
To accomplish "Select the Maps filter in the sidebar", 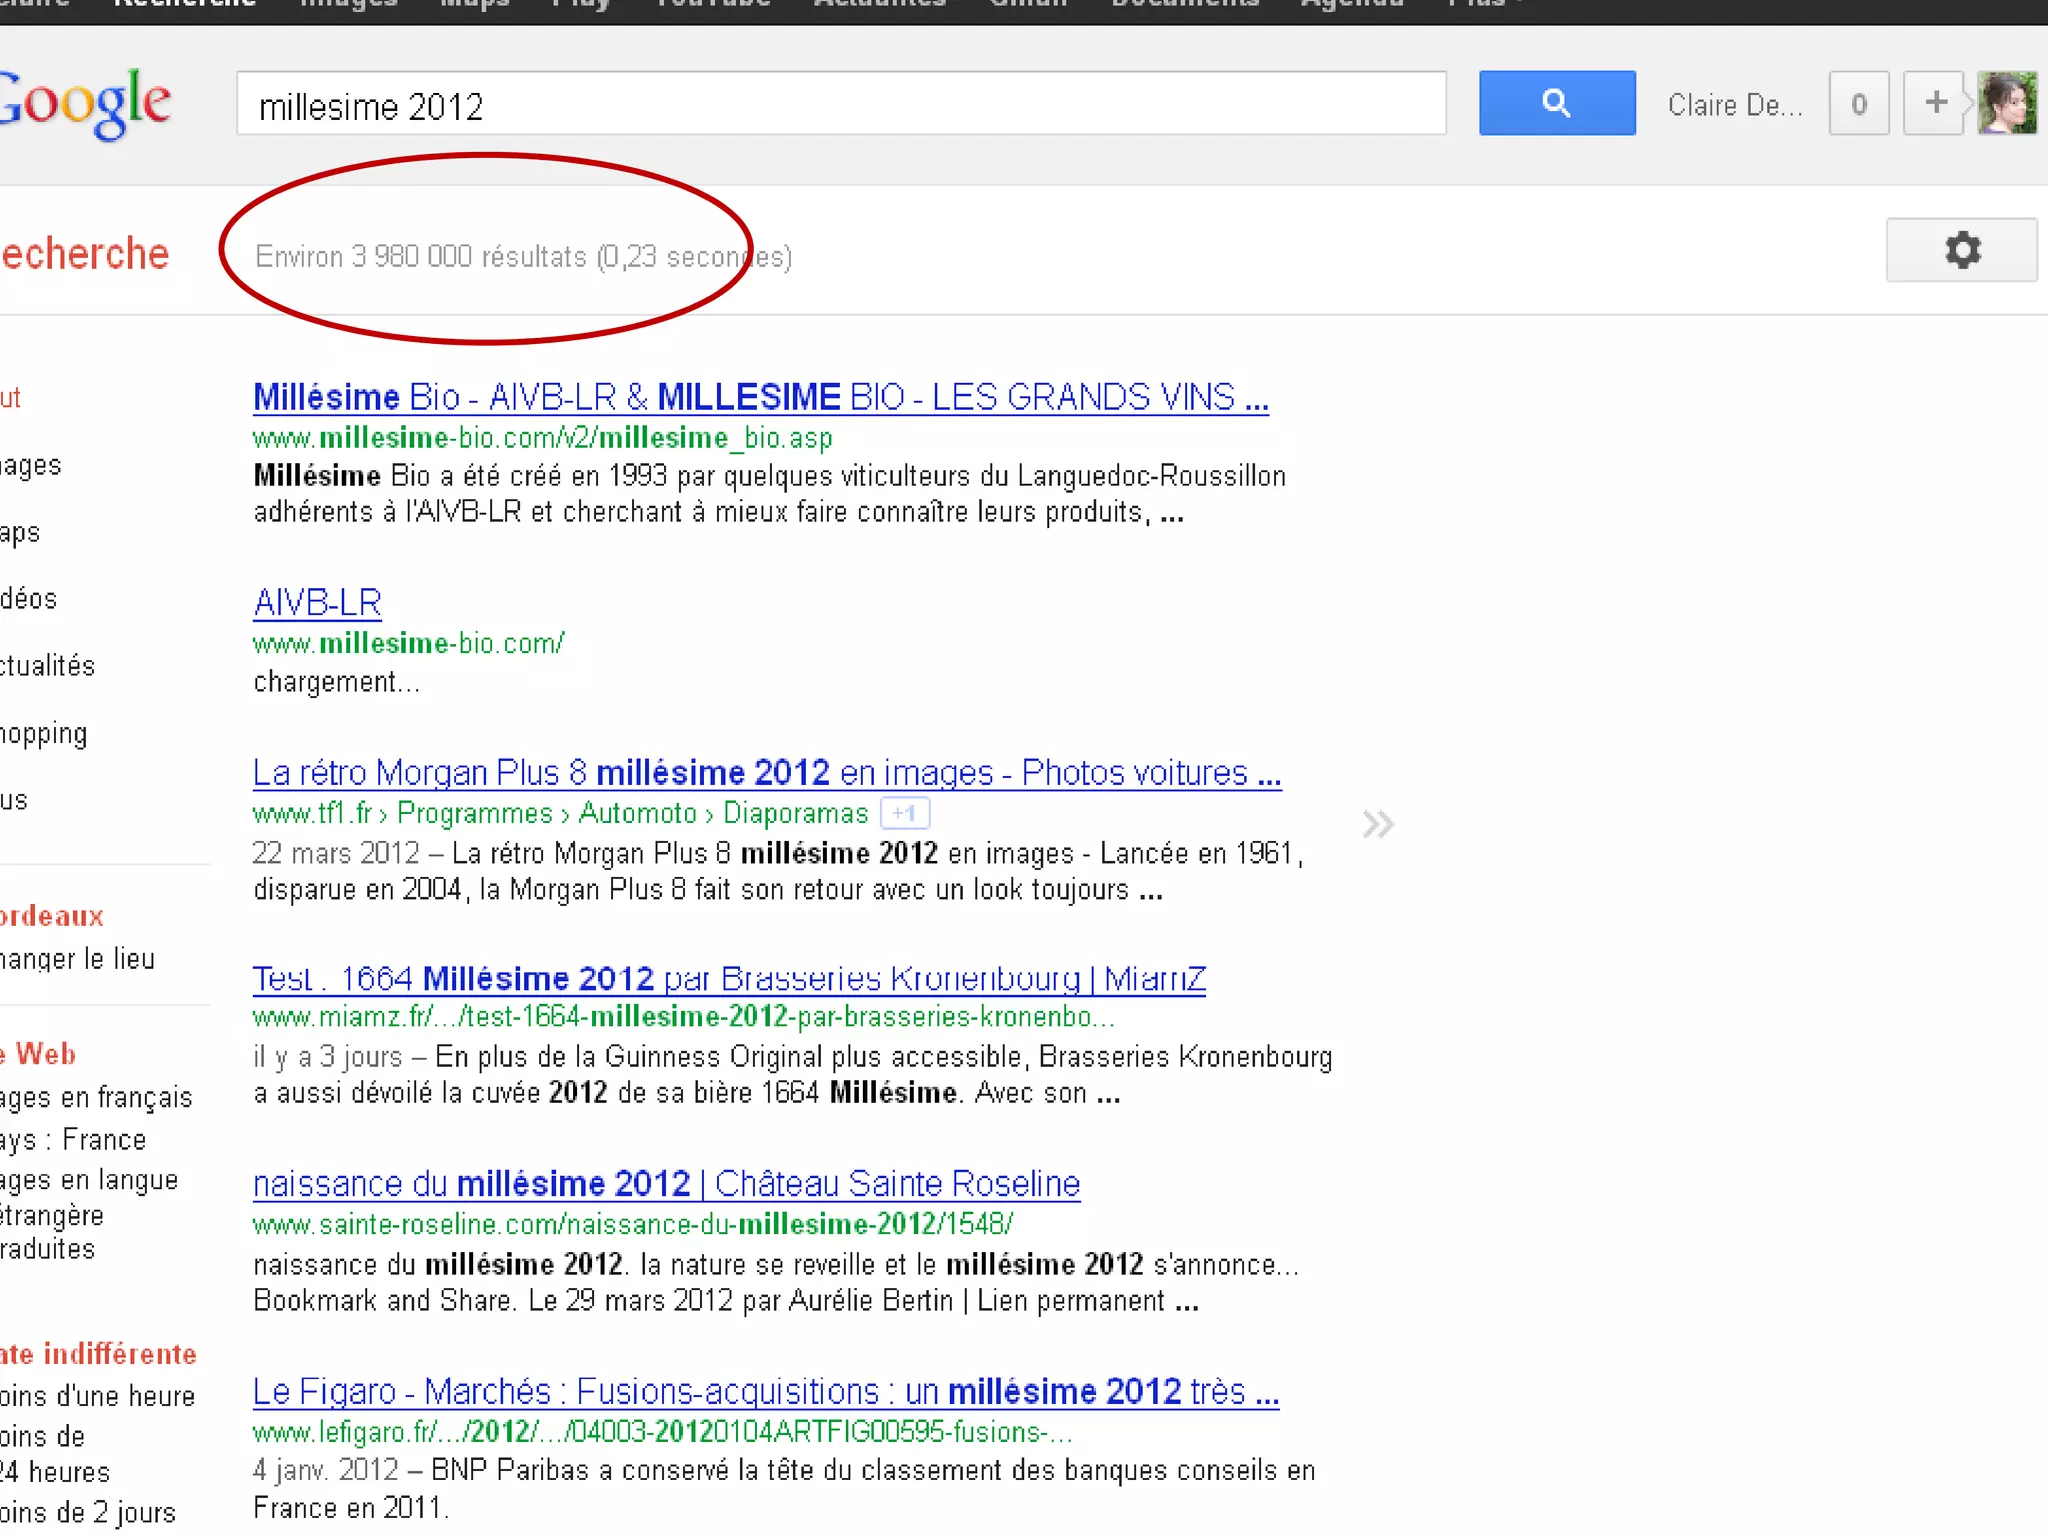I will tap(20, 532).
